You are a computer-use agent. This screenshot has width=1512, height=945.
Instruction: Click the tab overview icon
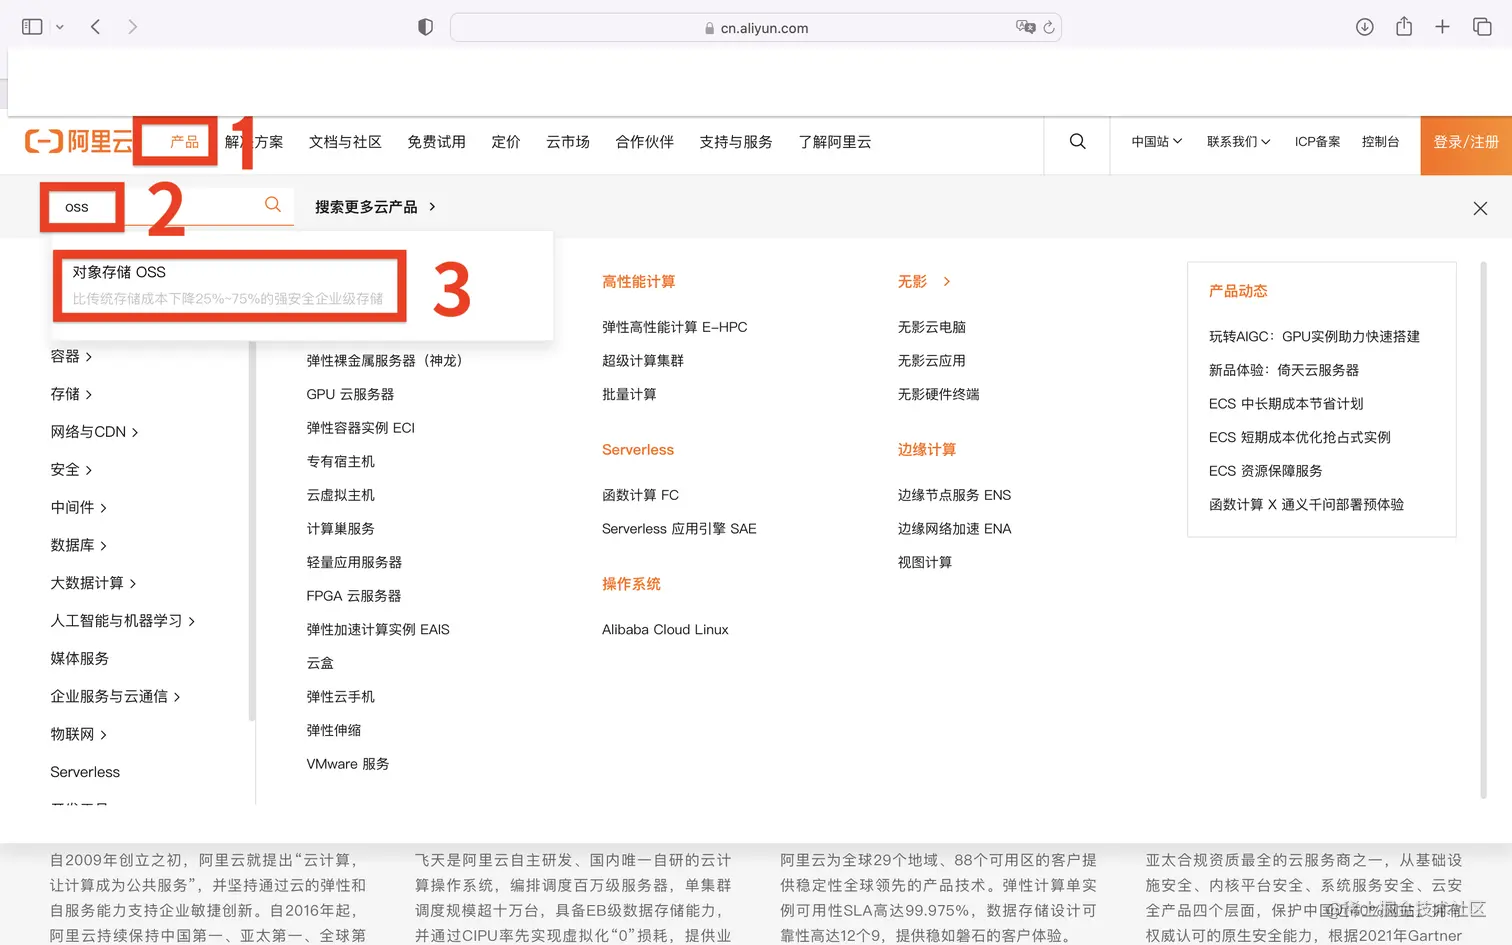click(x=1483, y=27)
